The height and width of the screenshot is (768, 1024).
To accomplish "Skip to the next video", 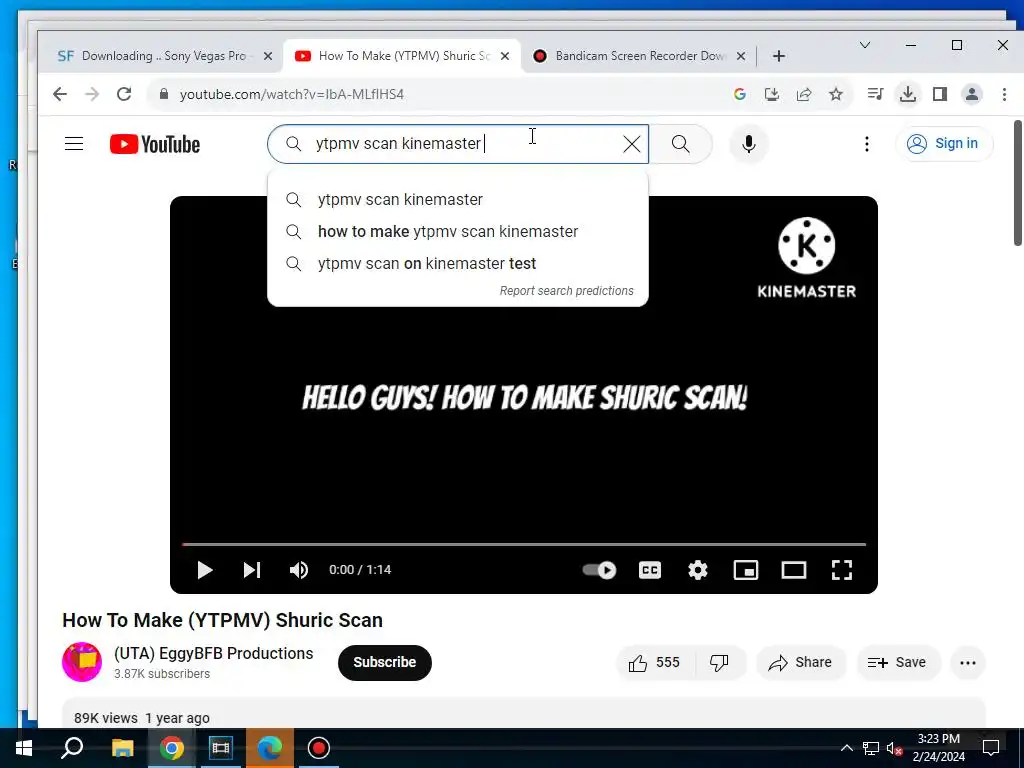I will click(x=251, y=570).
